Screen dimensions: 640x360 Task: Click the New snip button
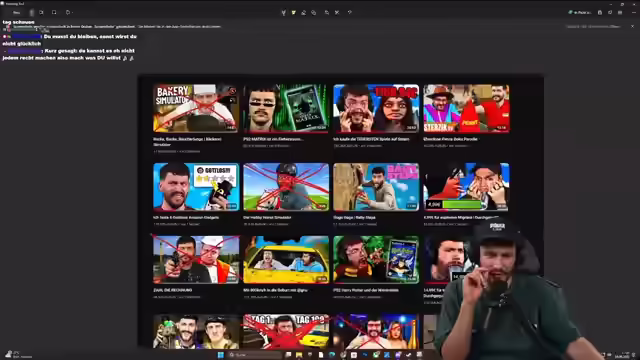coord(16,13)
